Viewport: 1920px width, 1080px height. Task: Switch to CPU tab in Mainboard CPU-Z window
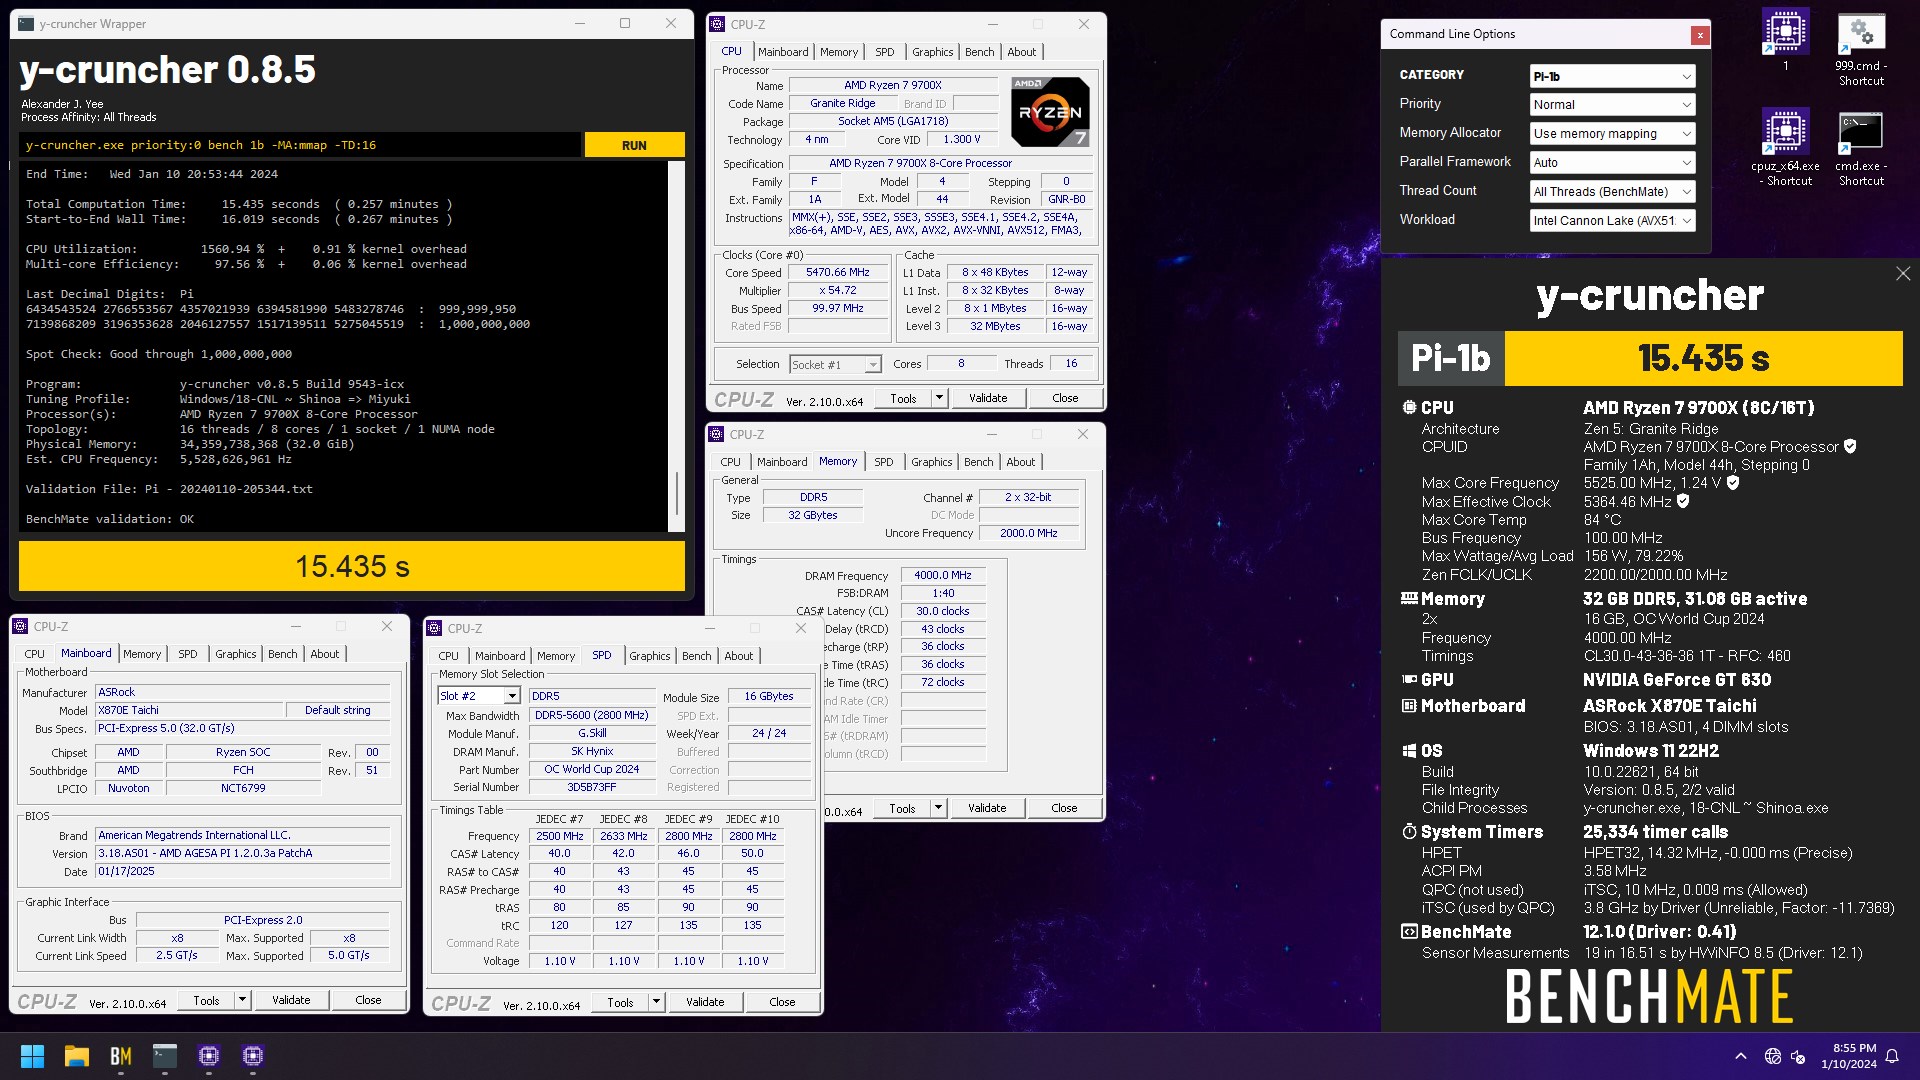[x=34, y=654]
